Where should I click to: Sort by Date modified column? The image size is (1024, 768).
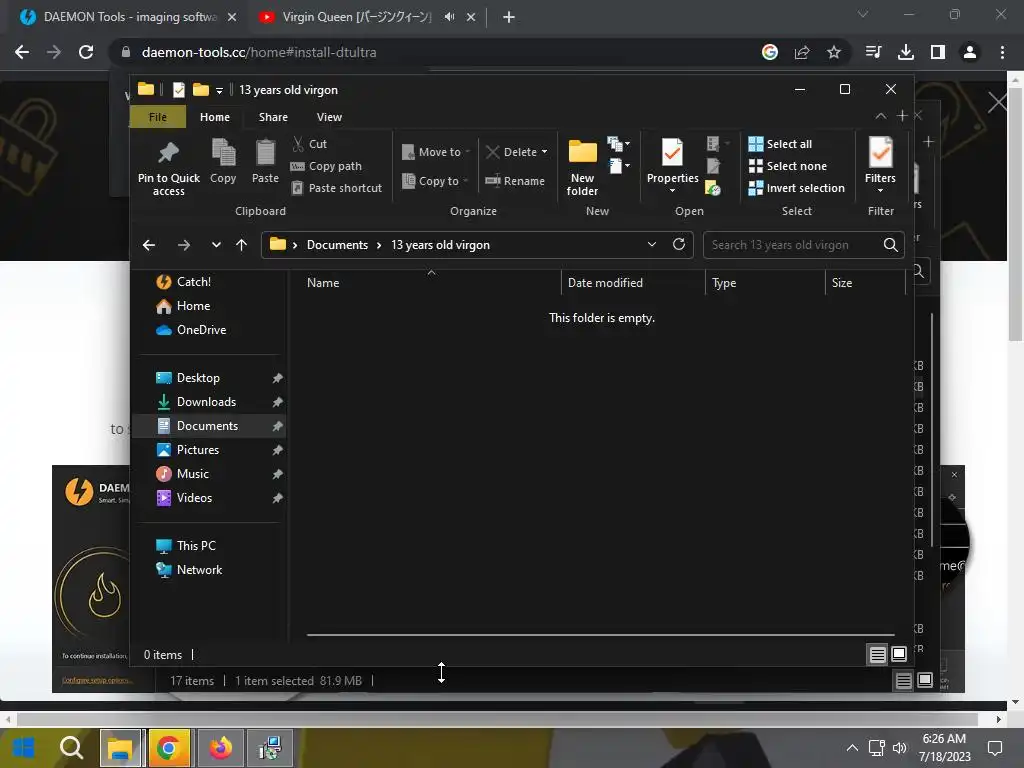(x=633, y=283)
